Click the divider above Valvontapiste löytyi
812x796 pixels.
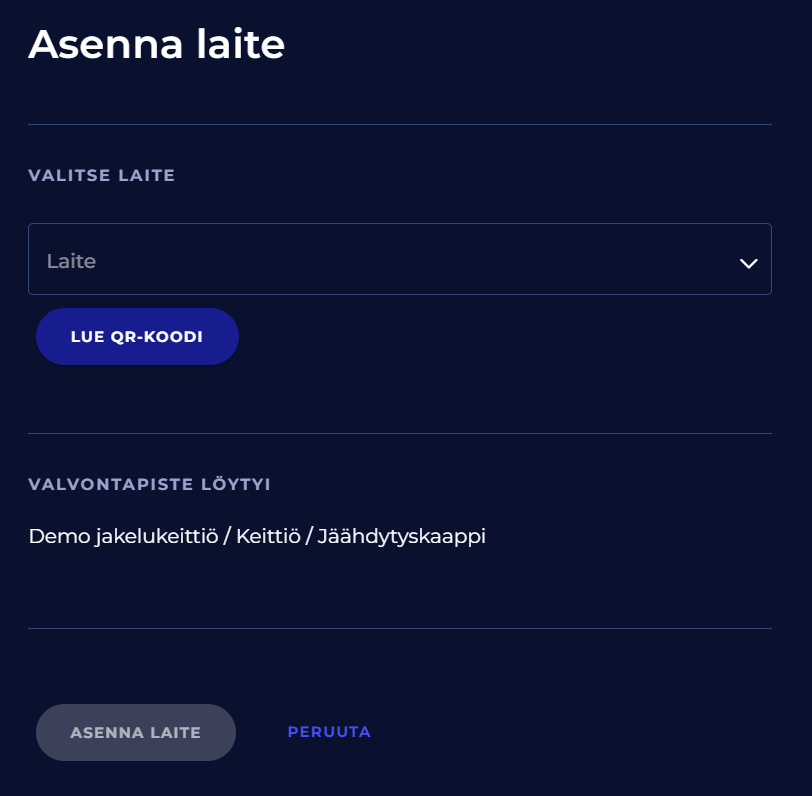pyautogui.click(x=400, y=434)
